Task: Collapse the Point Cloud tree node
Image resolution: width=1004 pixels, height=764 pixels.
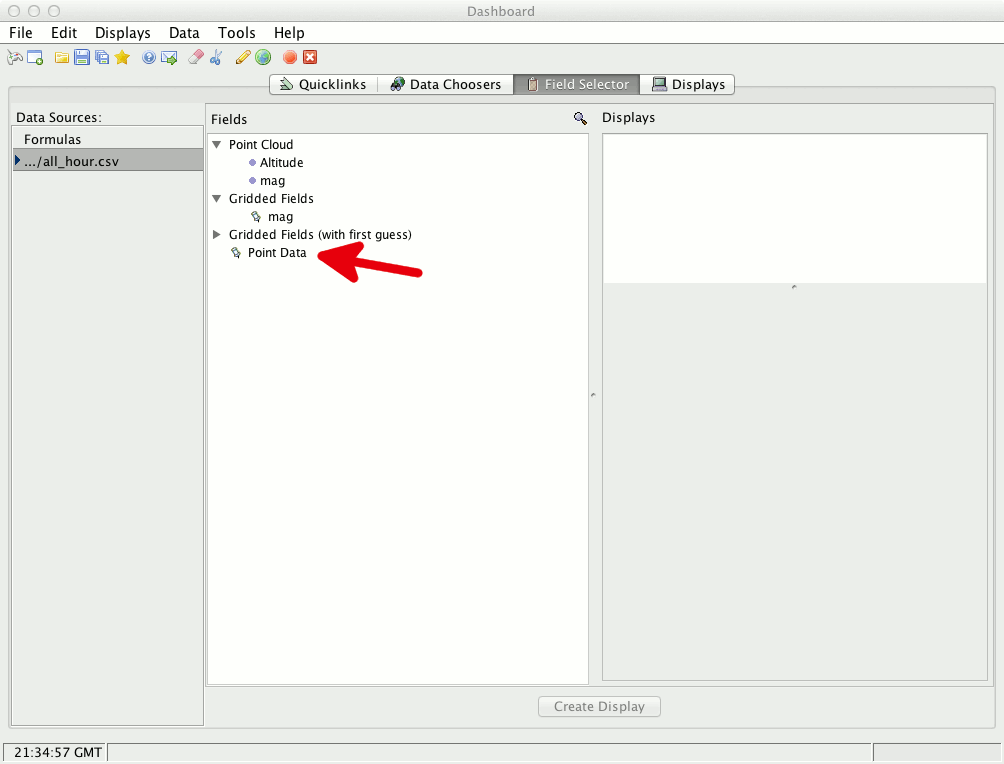Action: pos(217,145)
